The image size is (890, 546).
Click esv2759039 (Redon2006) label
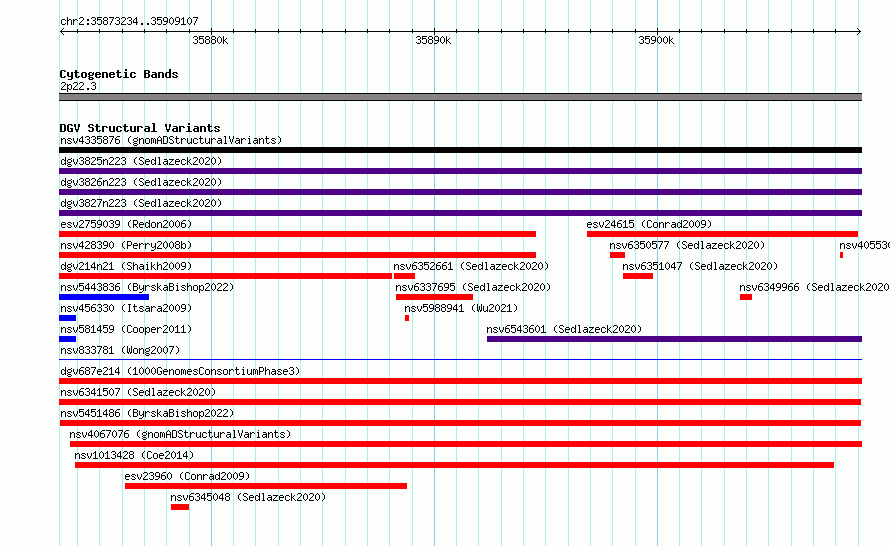point(126,224)
